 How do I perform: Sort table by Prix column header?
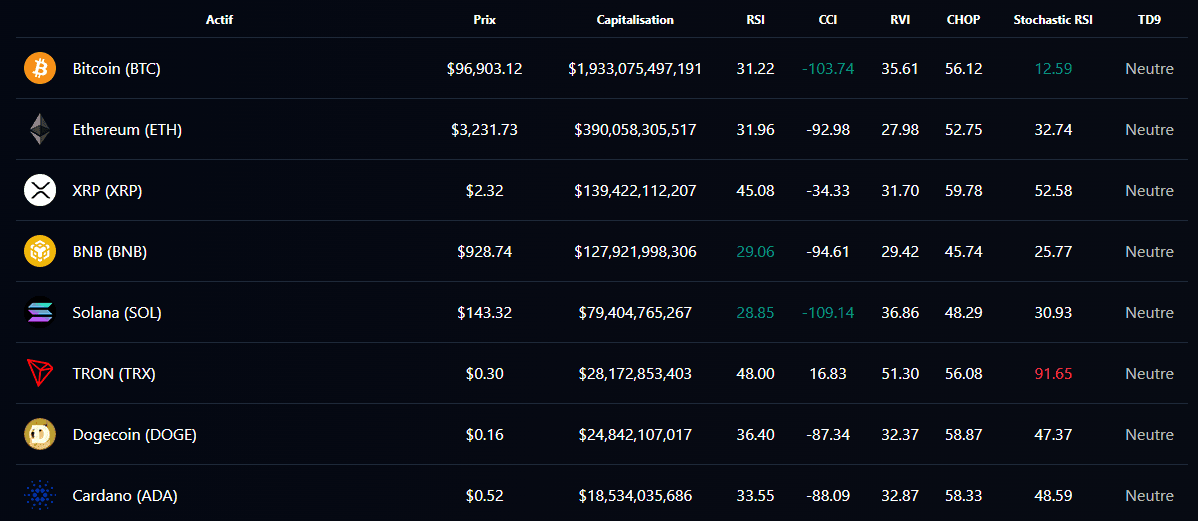coord(484,20)
